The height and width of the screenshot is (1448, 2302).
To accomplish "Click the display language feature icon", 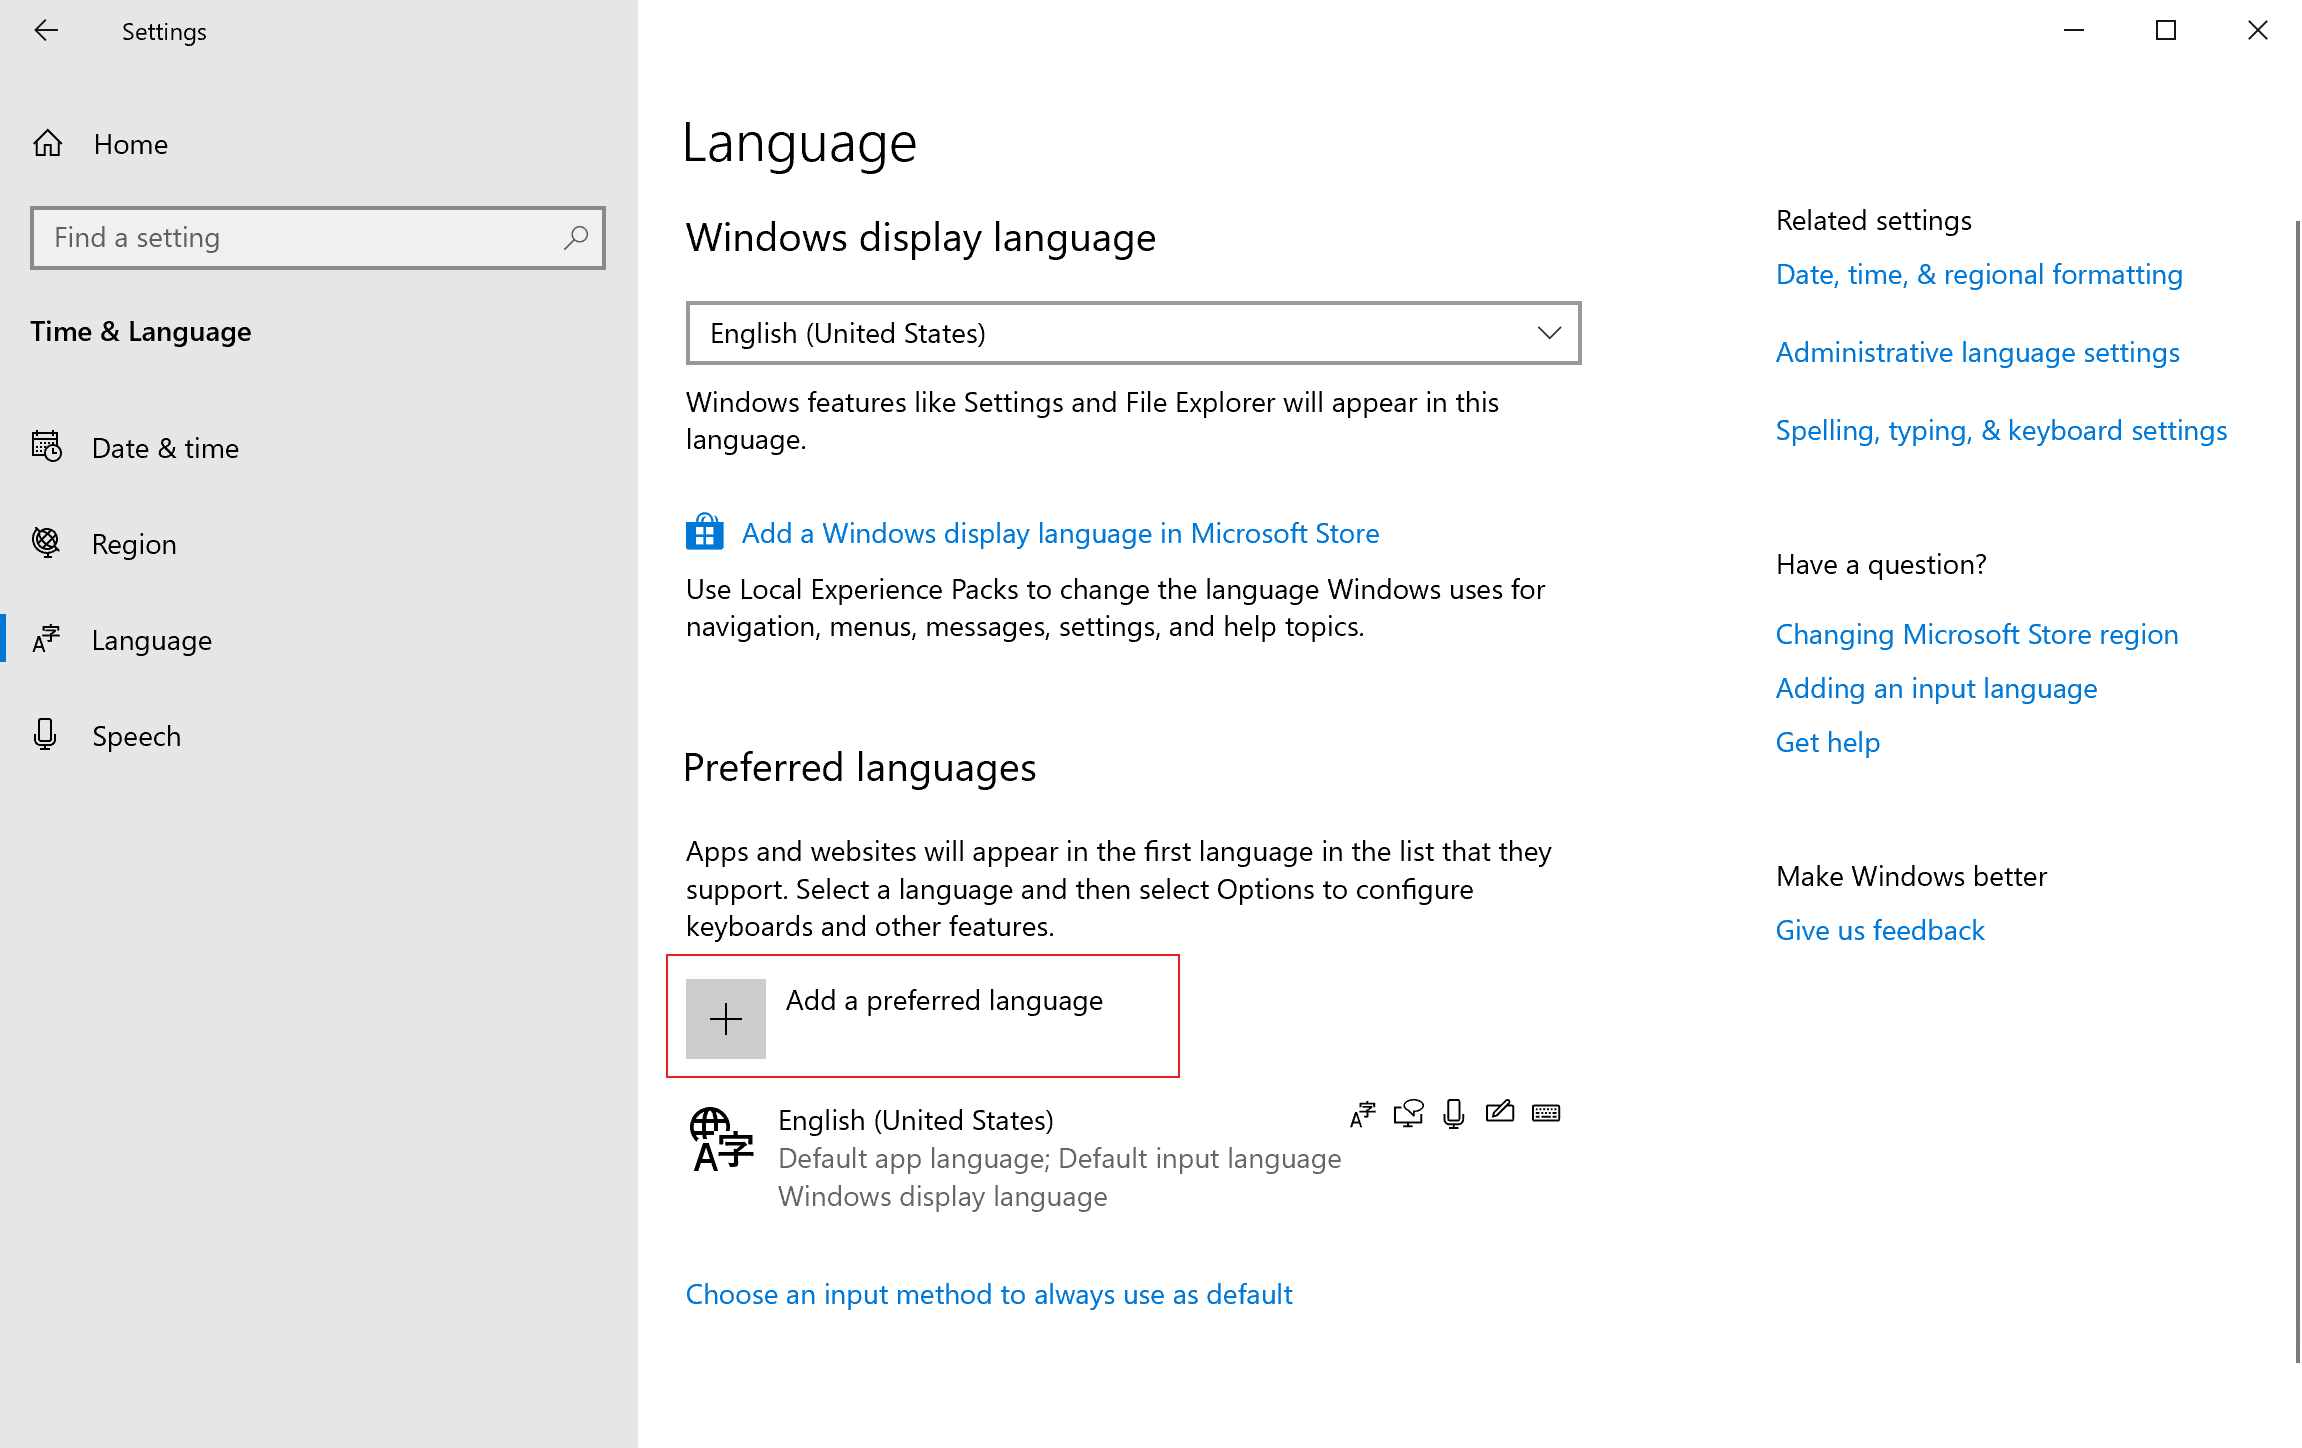I will tap(1363, 1113).
